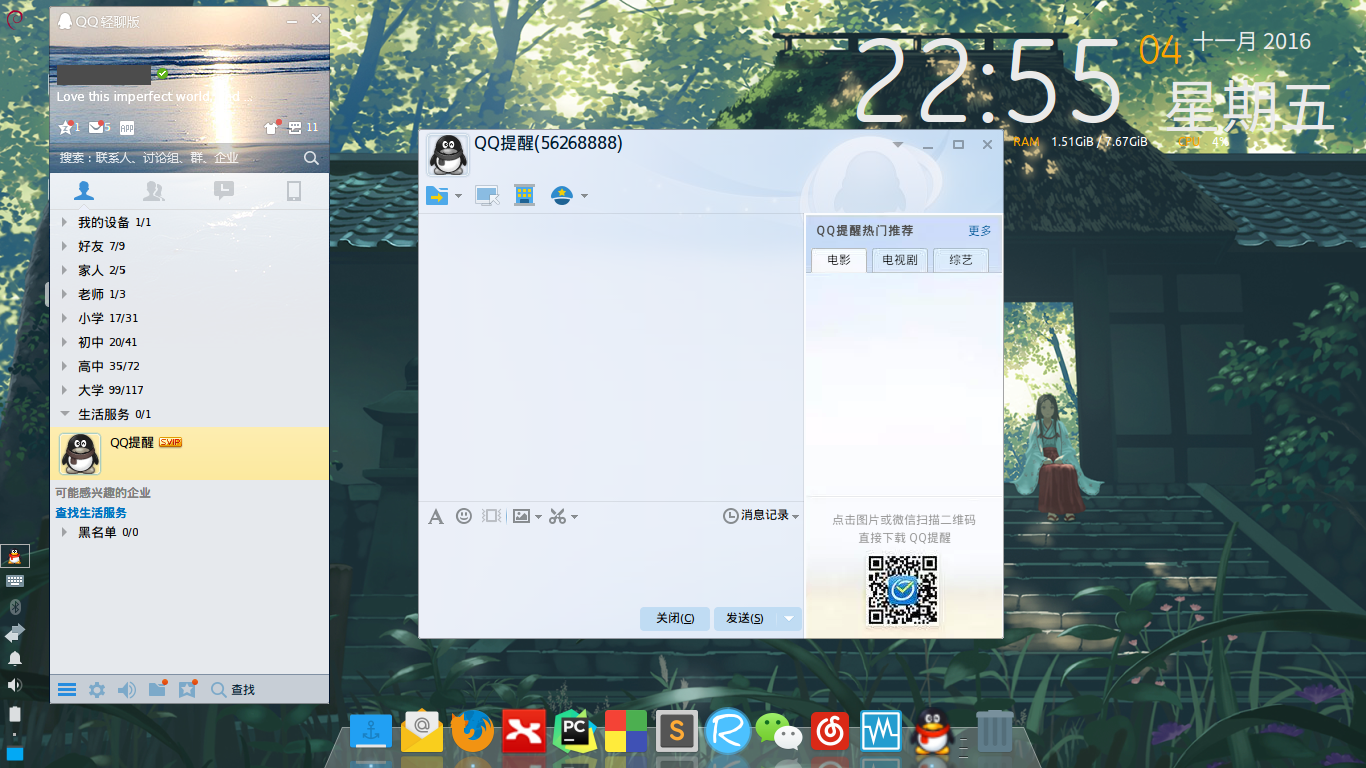
Task: Click the search magnifier in QQ panel
Action: point(311,158)
